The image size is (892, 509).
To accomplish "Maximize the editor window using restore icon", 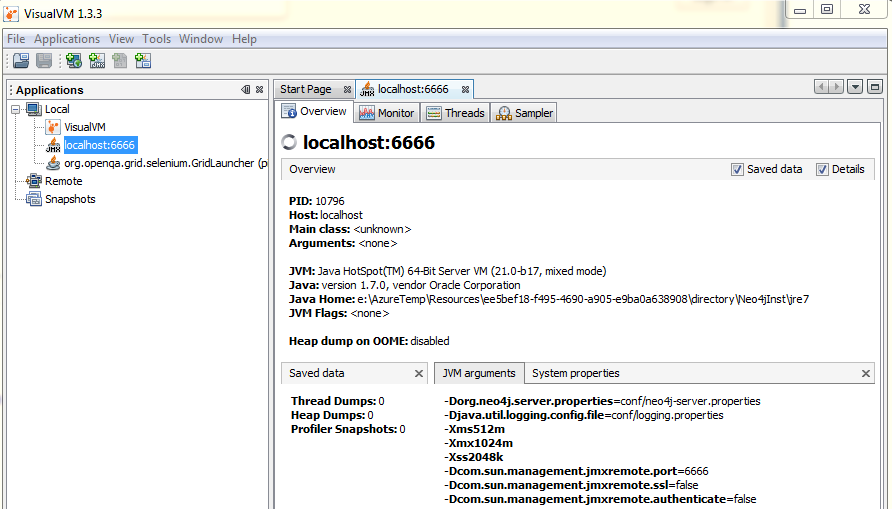I will point(875,87).
